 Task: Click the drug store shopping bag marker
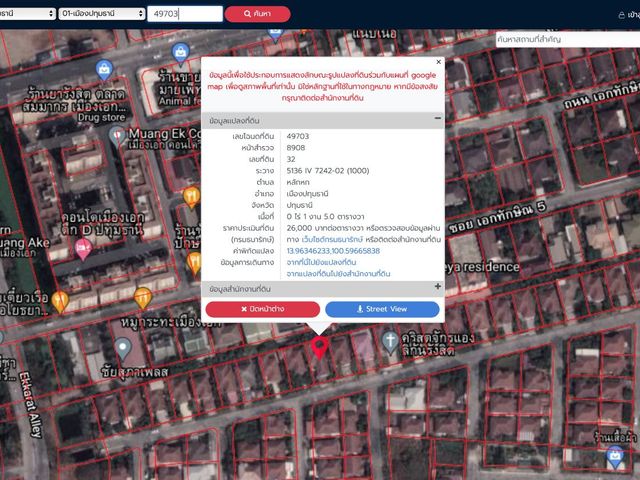pos(104,69)
